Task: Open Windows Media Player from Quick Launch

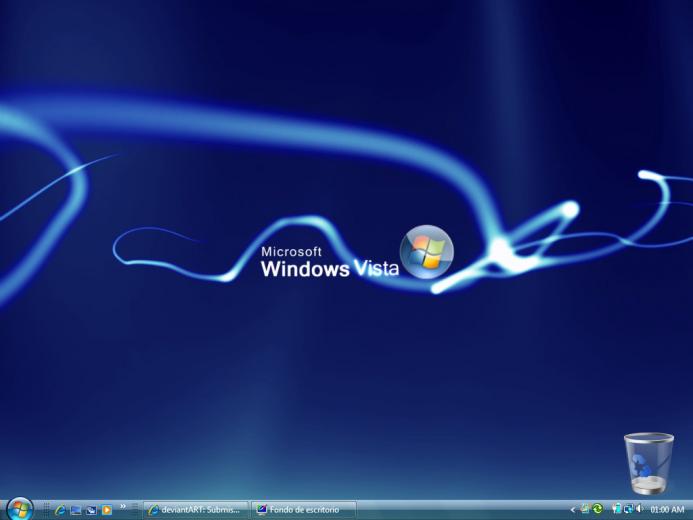Action: pos(107,510)
